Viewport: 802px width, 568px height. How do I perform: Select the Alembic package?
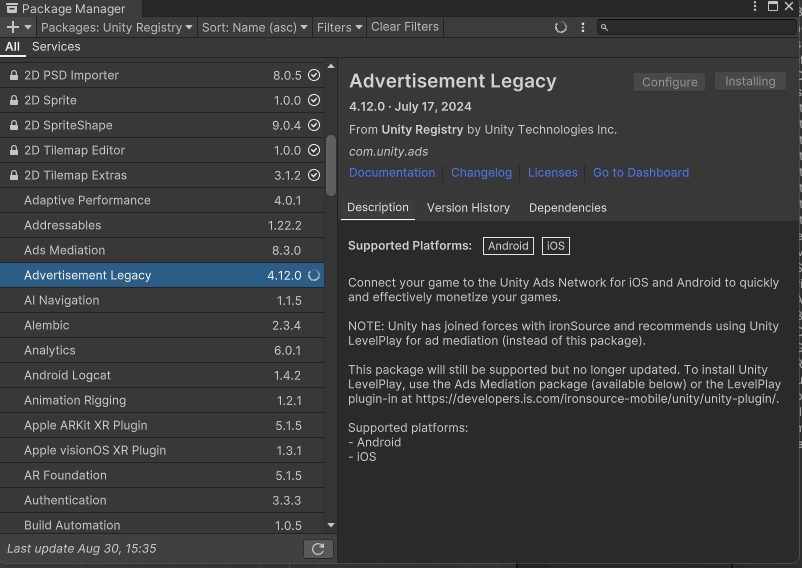point(162,326)
